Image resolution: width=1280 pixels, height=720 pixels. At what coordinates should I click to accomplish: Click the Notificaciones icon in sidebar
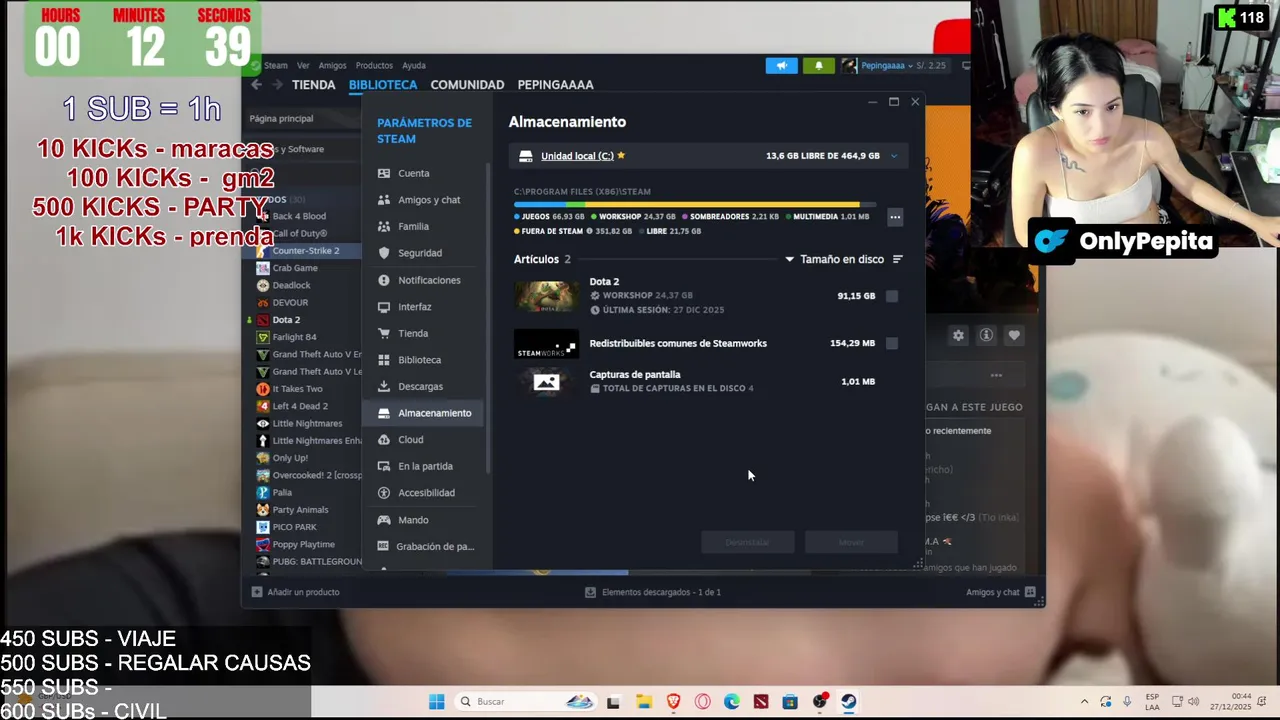(x=383, y=280)
